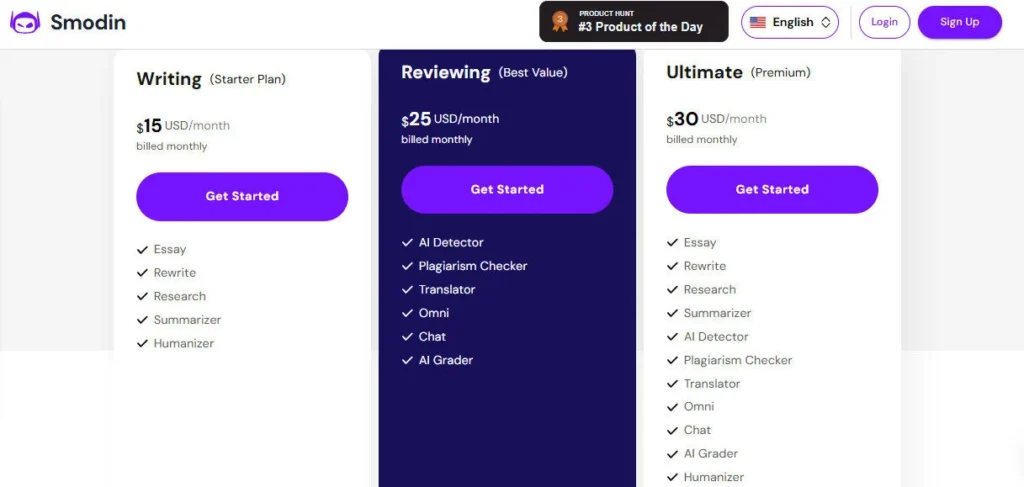
Task: Click the checkmark next to Essay in Writing
Action: (142, 250)
